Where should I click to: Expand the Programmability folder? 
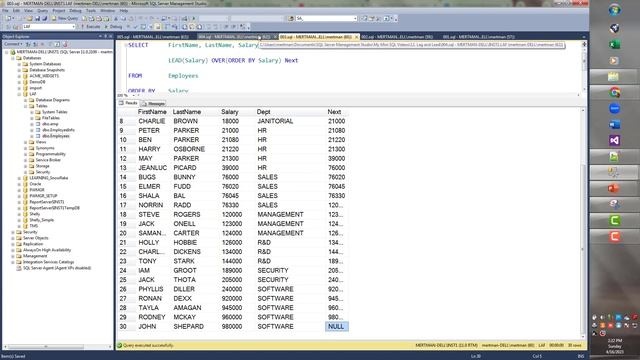(x=25, y=154)
